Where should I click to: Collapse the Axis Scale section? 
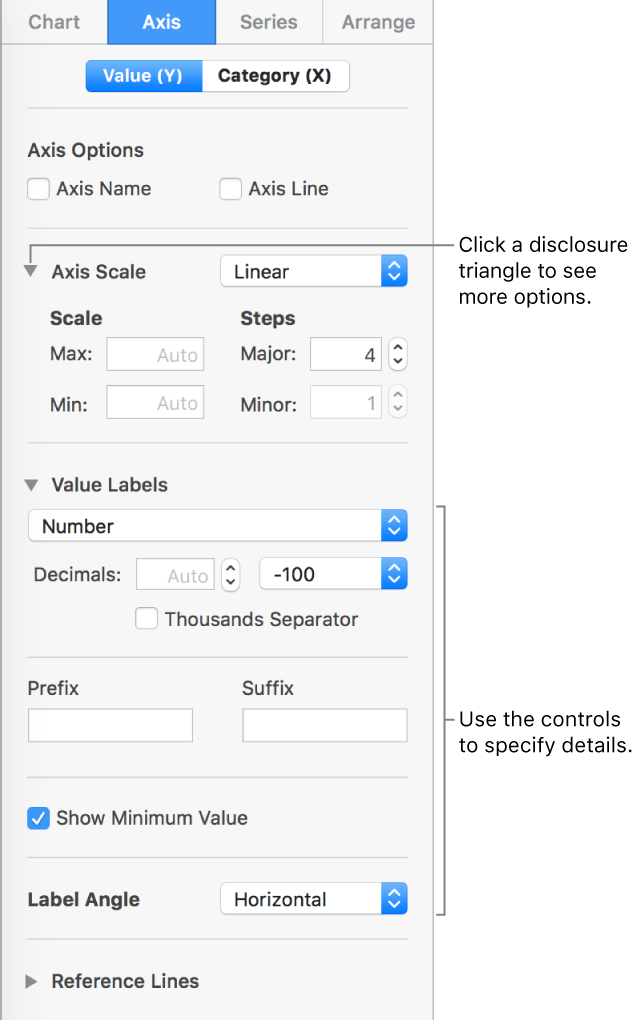point(30,270)
